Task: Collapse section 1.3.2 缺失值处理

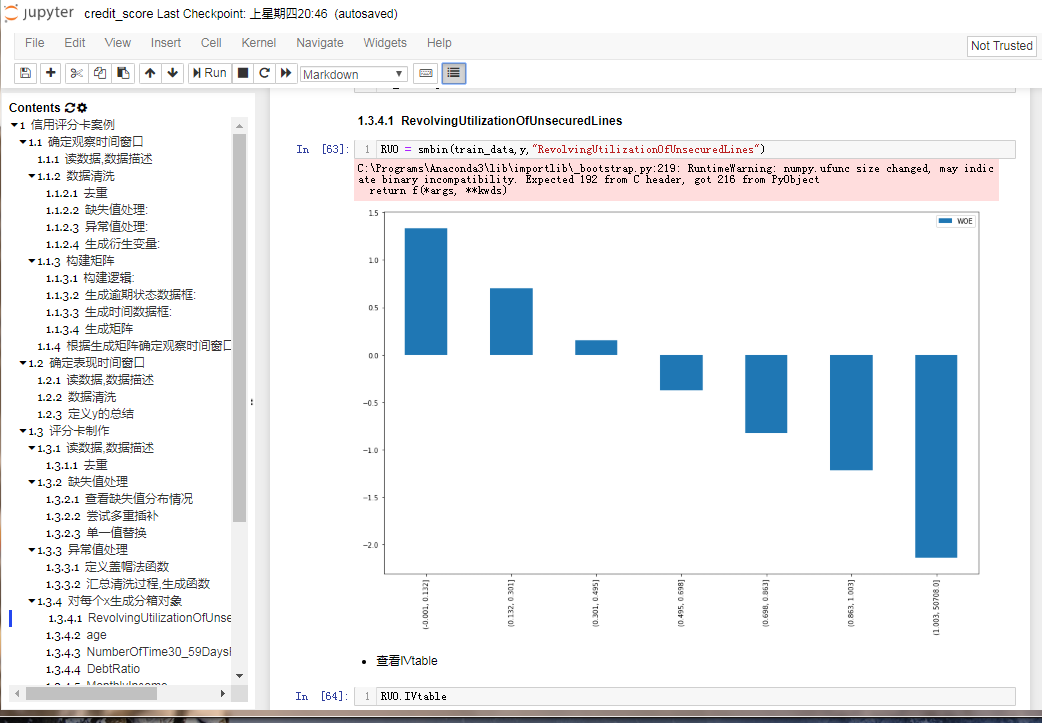Action: coord(32,482)
